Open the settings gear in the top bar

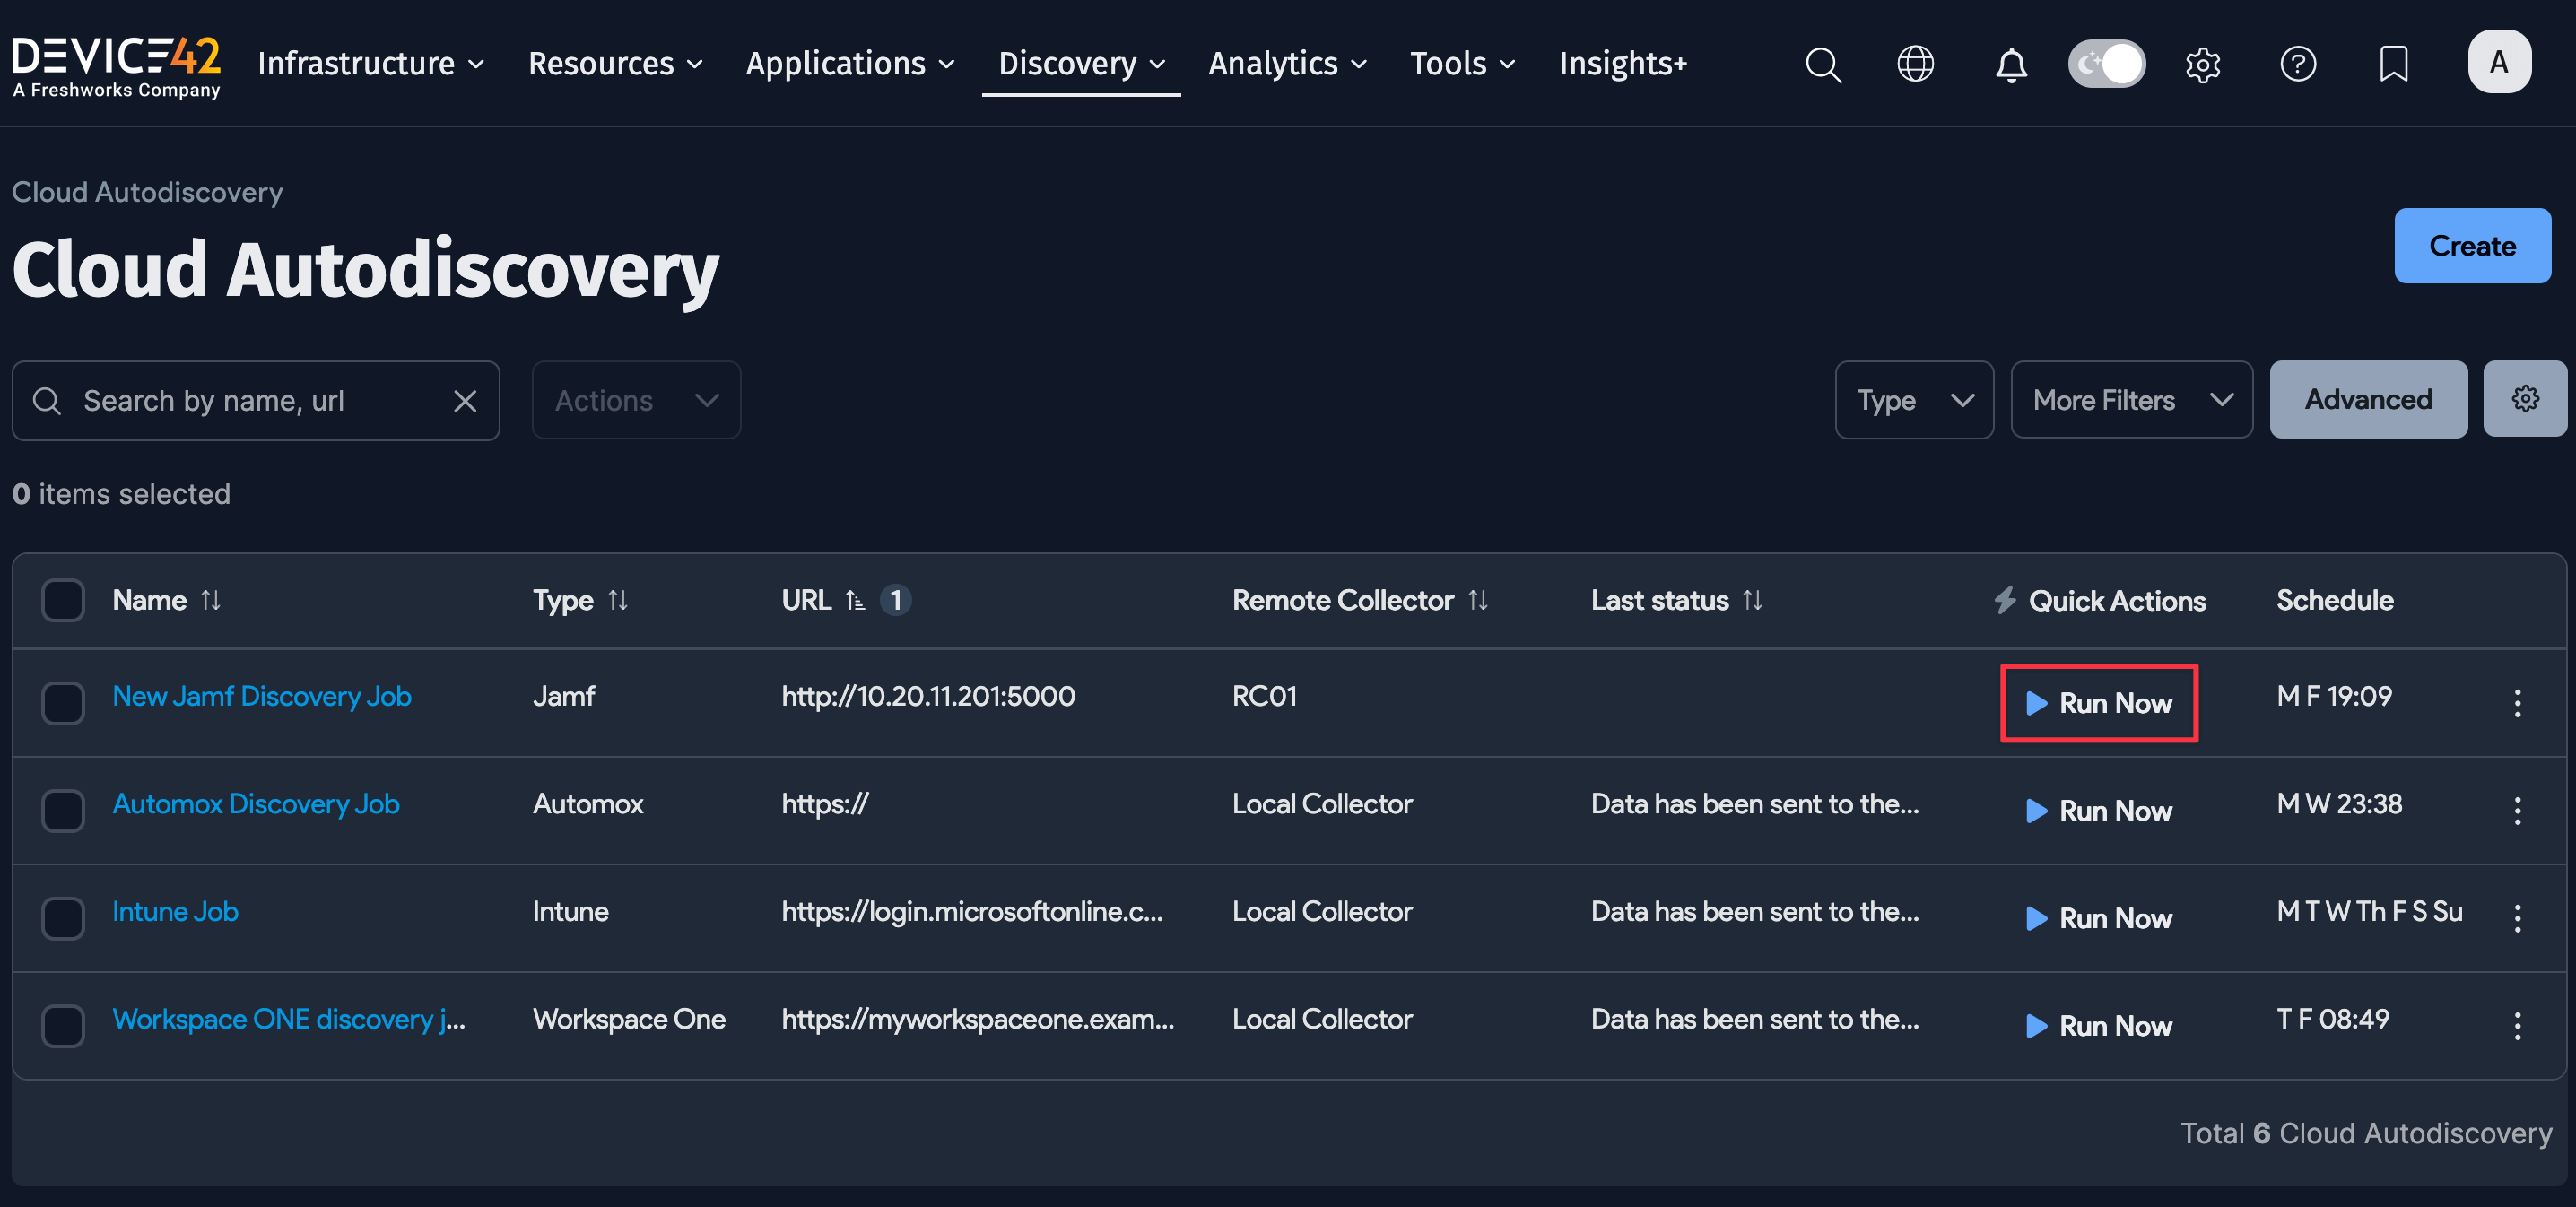coord(2203,64)
